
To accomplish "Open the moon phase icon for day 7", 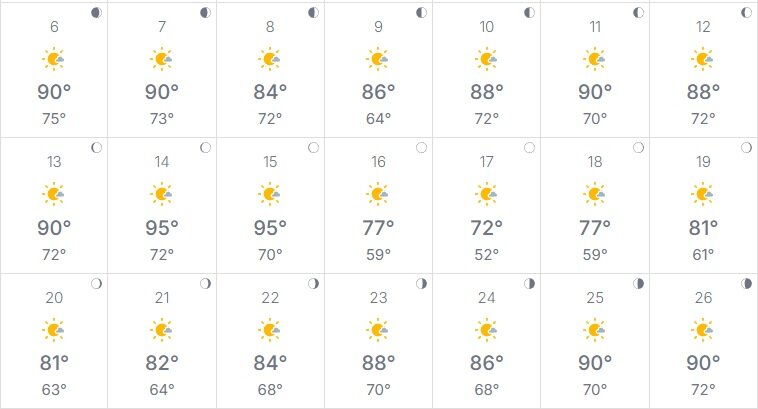I will [205, 13].
